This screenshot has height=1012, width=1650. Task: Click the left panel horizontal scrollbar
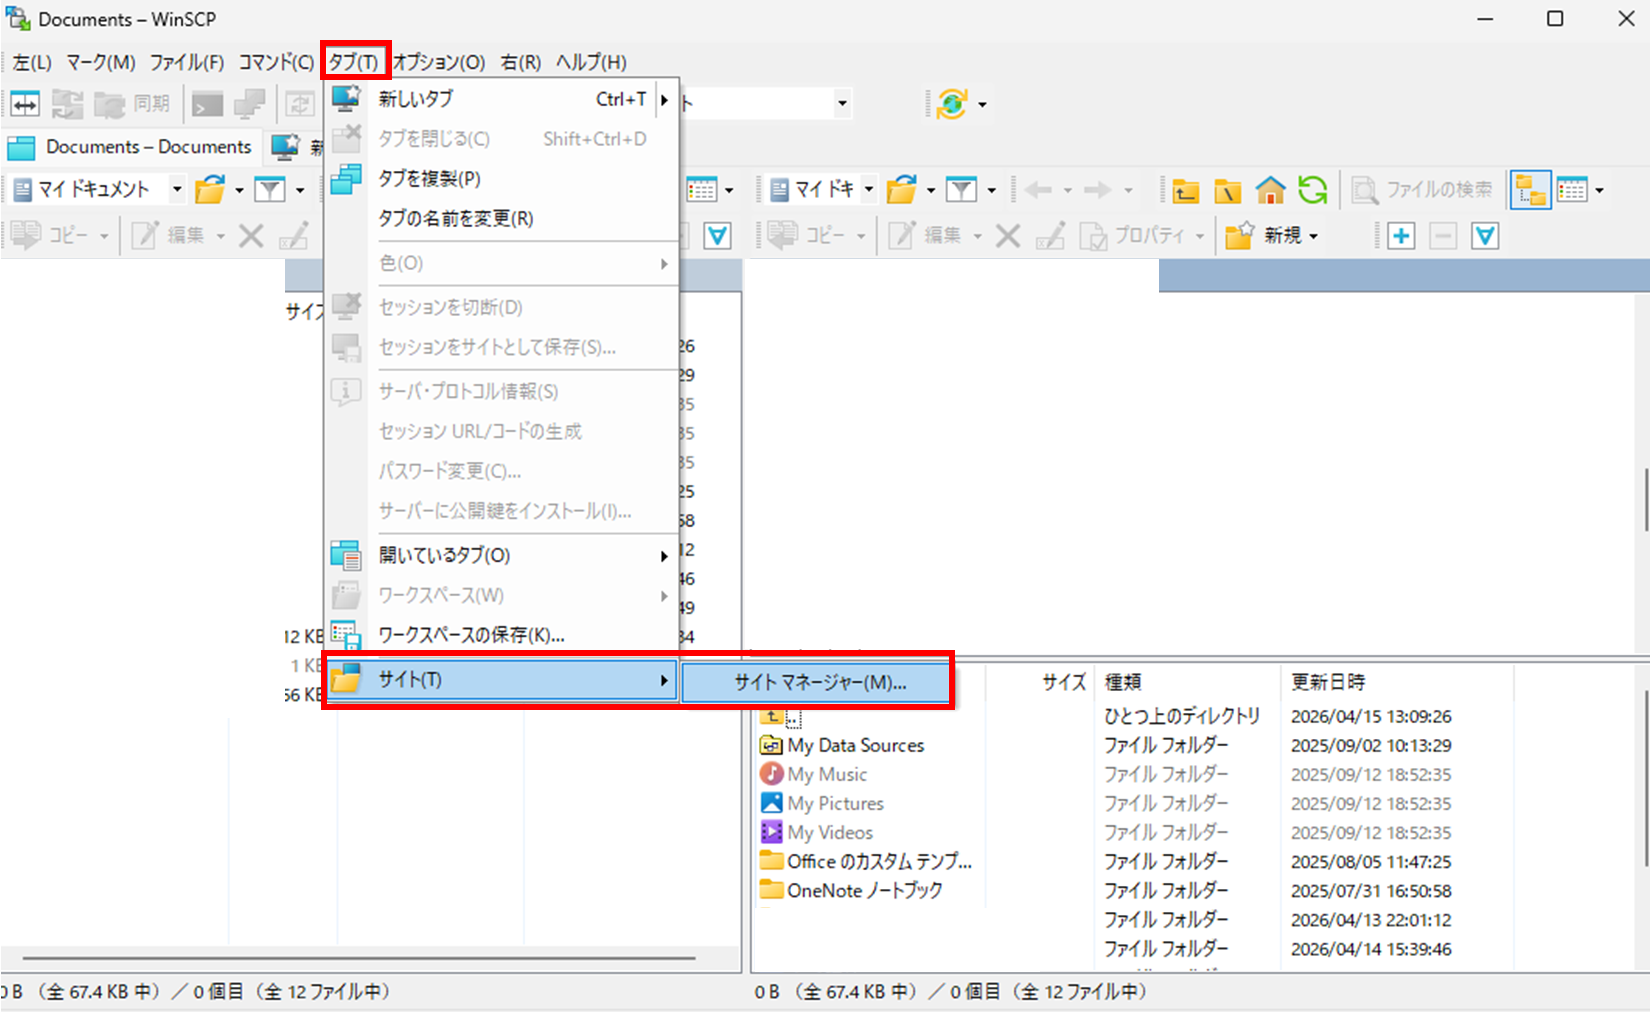click(359, 957)
